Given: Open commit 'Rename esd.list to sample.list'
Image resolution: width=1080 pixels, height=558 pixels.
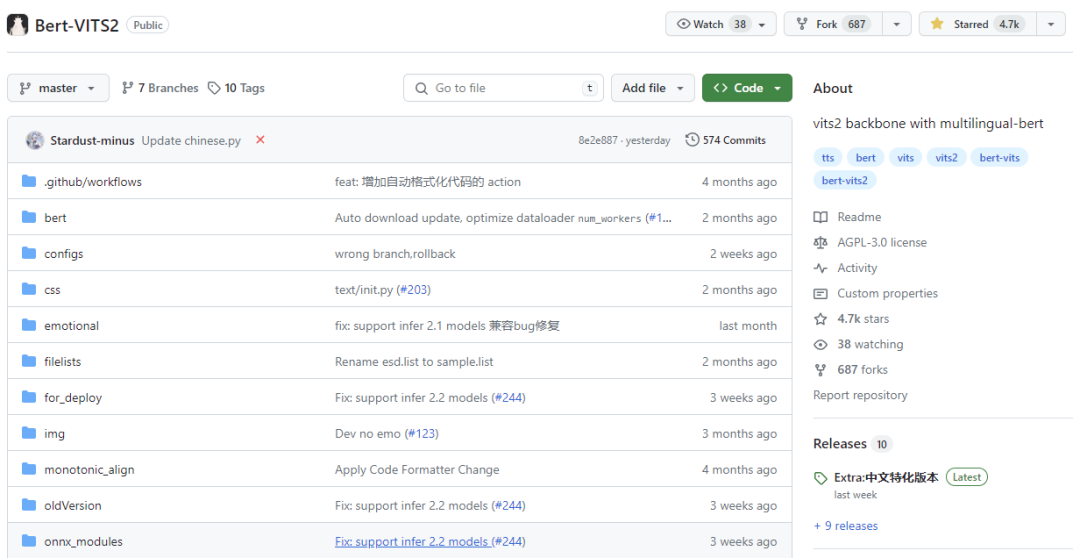Looking at the screenshot, I should tap(414, 362).
